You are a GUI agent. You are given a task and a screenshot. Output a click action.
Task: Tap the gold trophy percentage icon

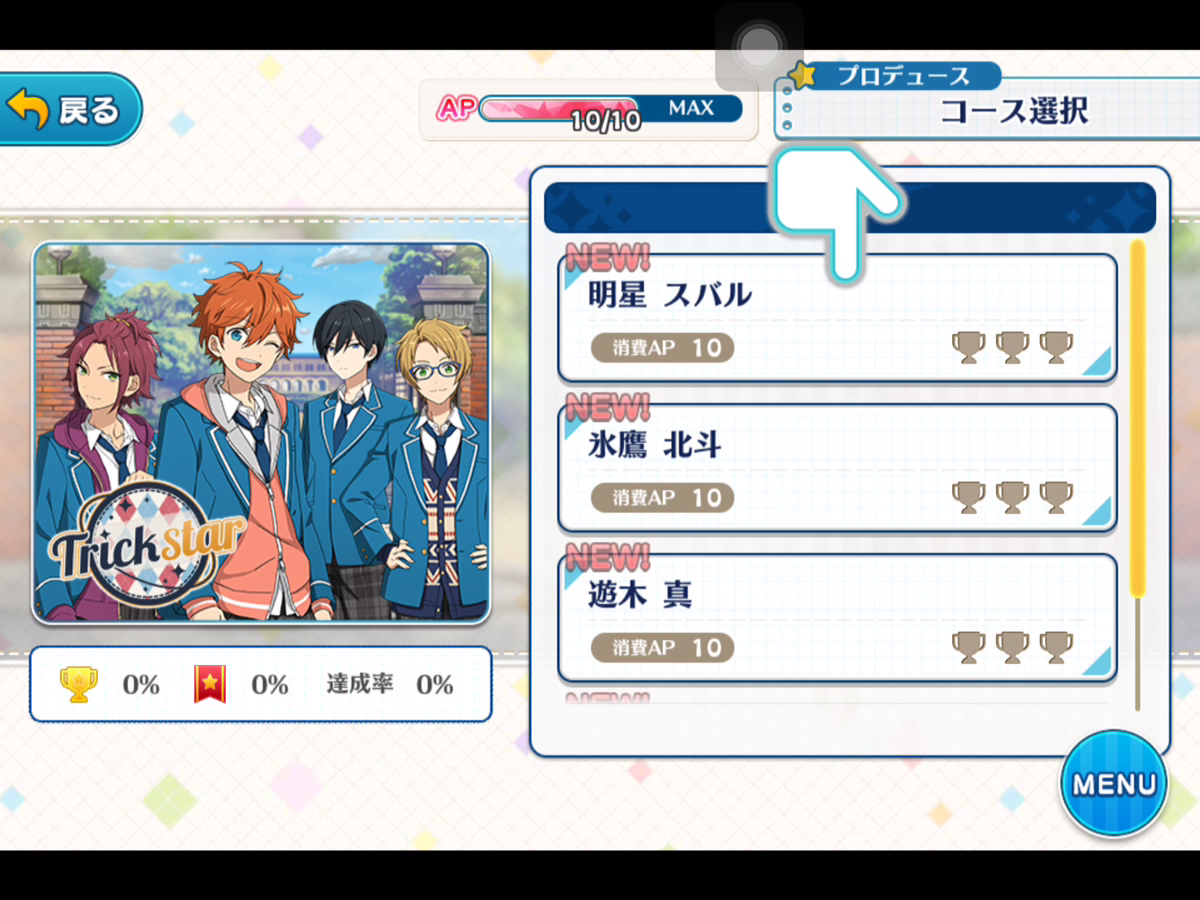tap(80, 684)
